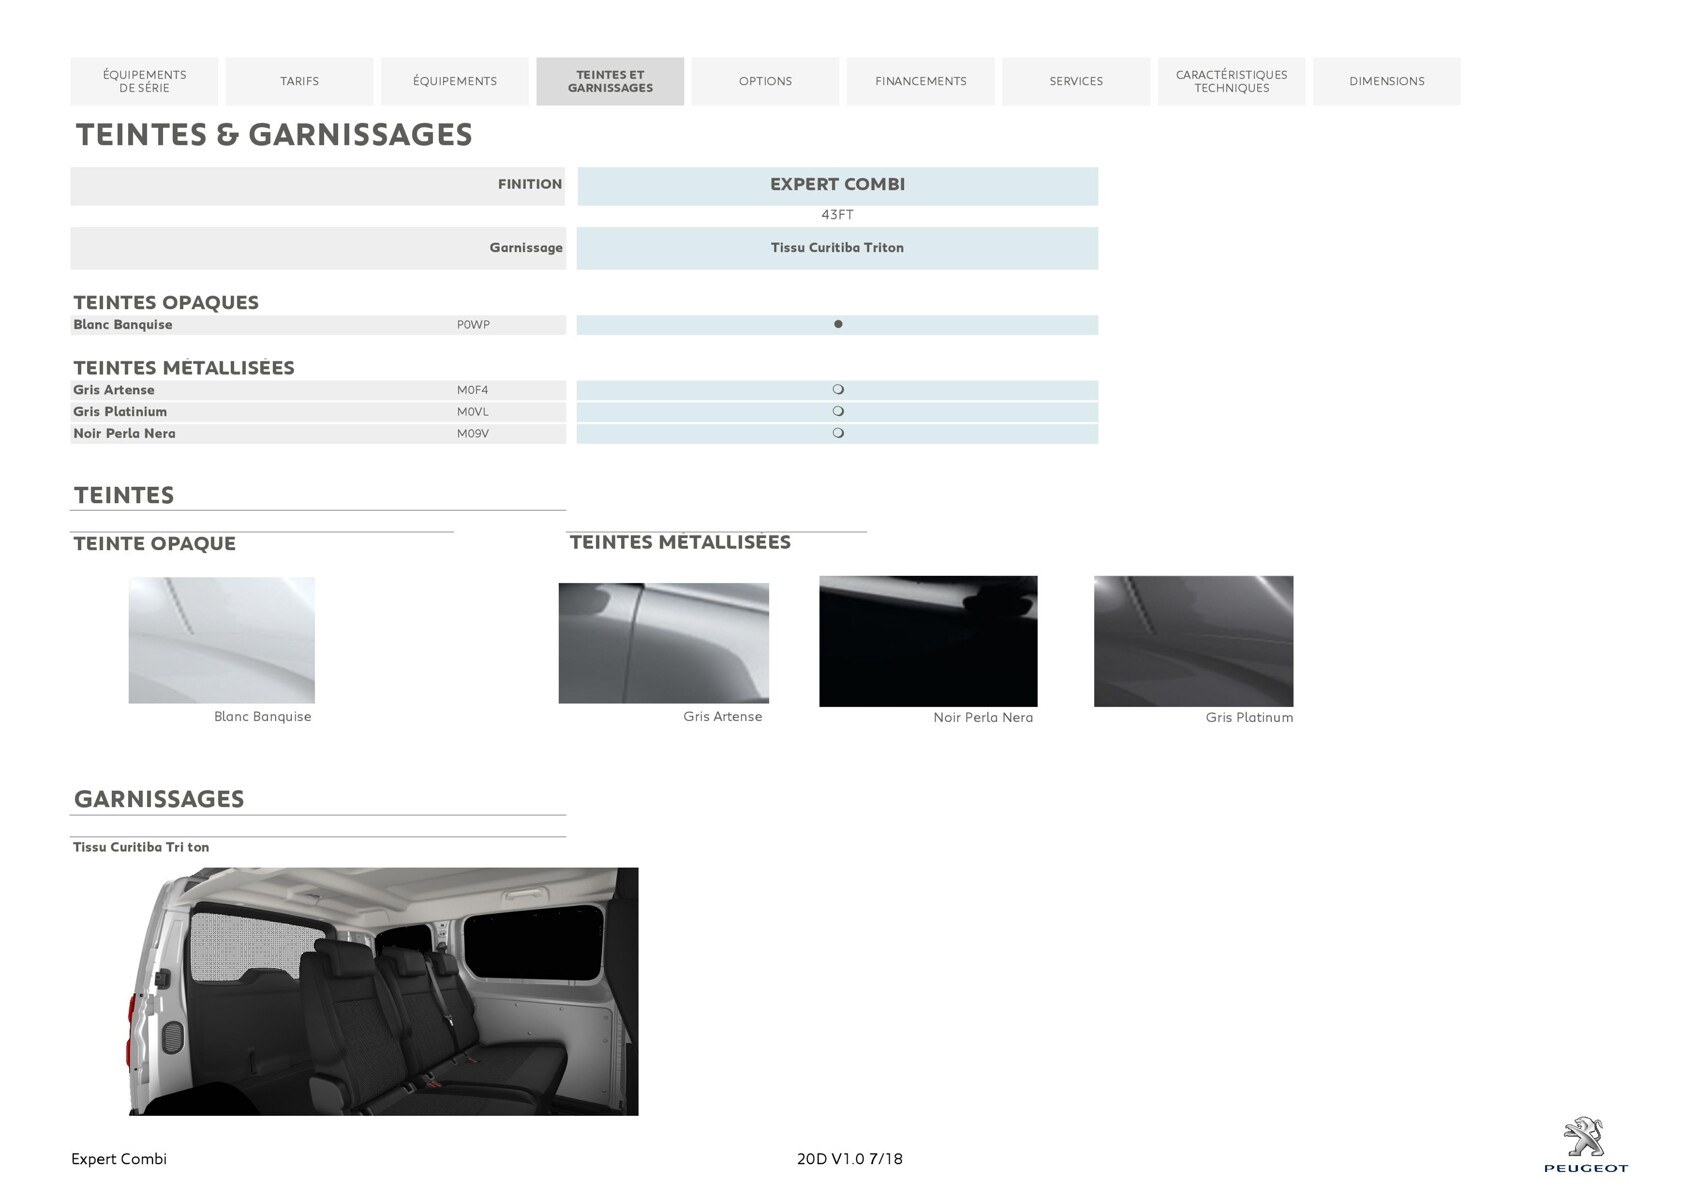Click the GARNISSAGES section heading
The height and width of the screenshot is (1200, 1697).
159,799
